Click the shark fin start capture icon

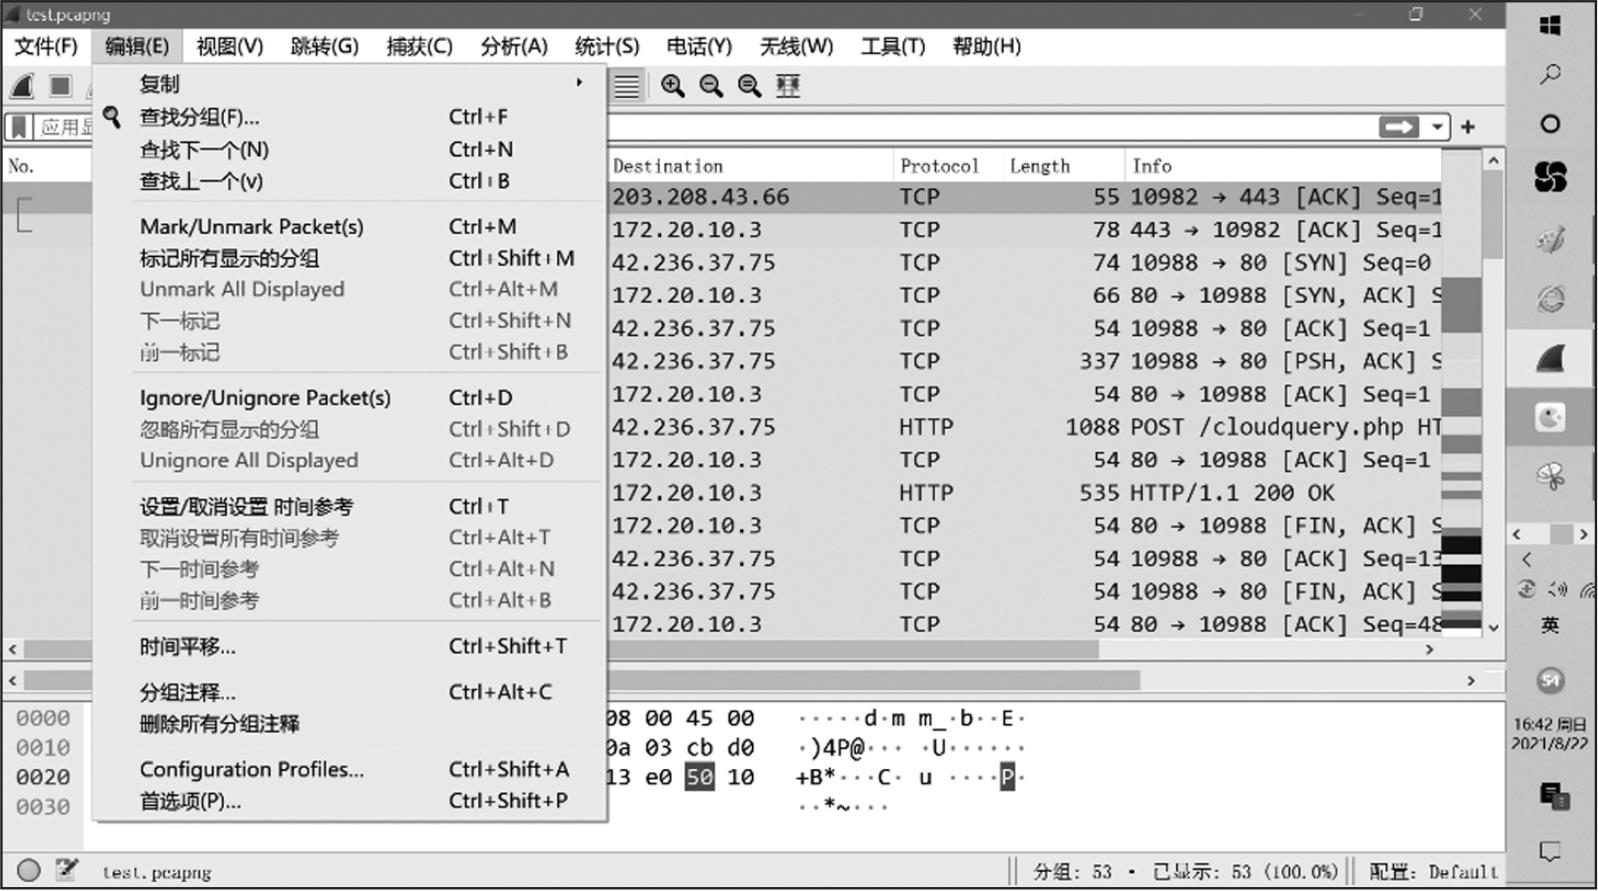(22, 87)
